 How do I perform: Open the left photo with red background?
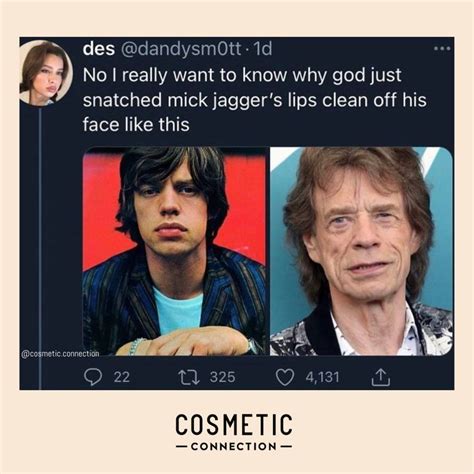click(175, 251)
